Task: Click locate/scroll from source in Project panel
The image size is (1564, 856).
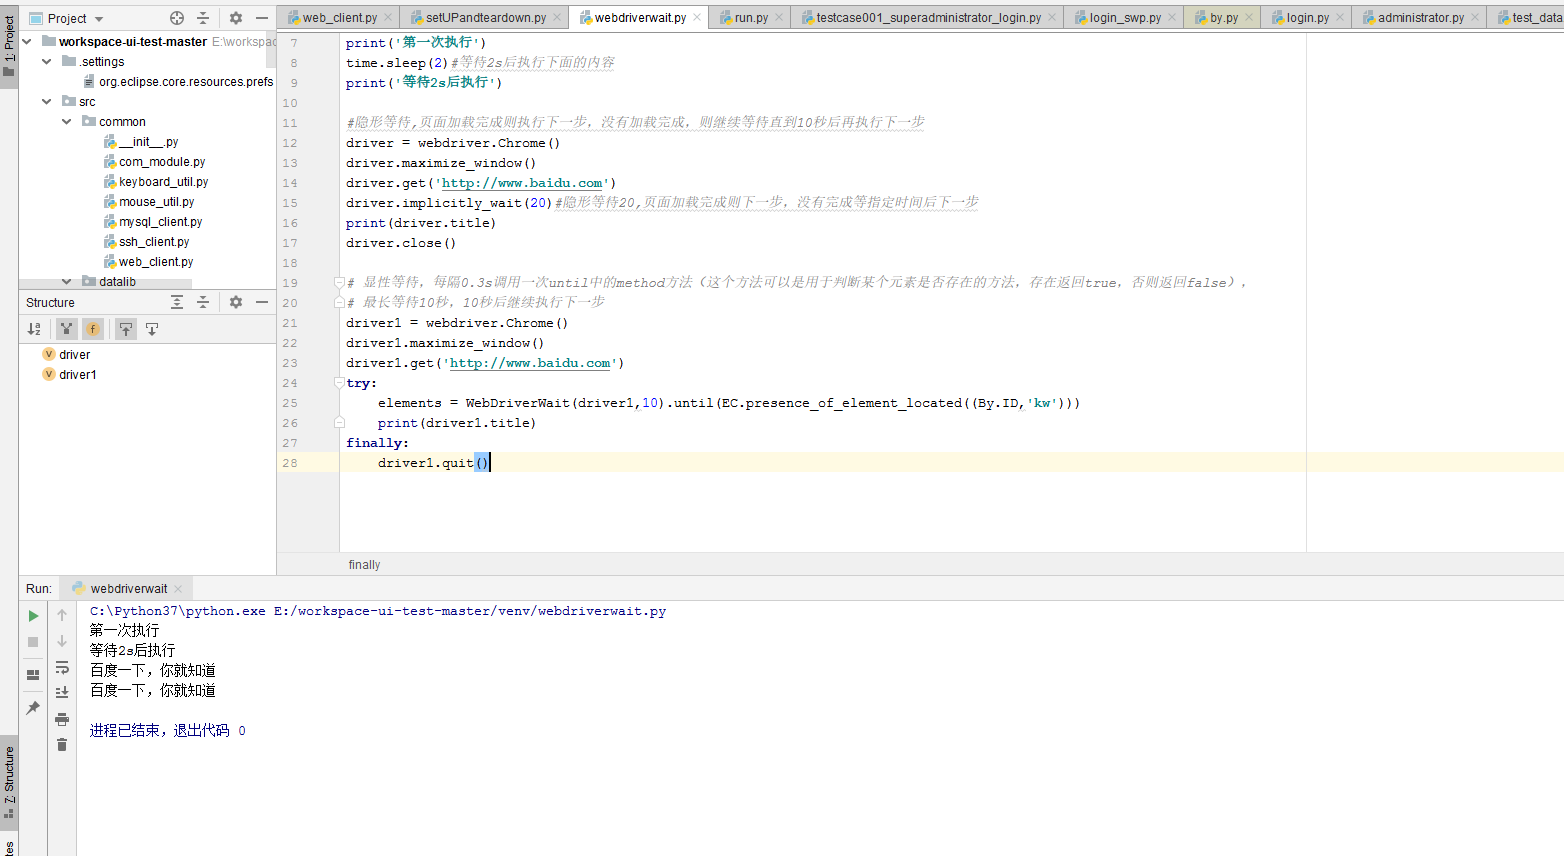Action: coord(177,18)
